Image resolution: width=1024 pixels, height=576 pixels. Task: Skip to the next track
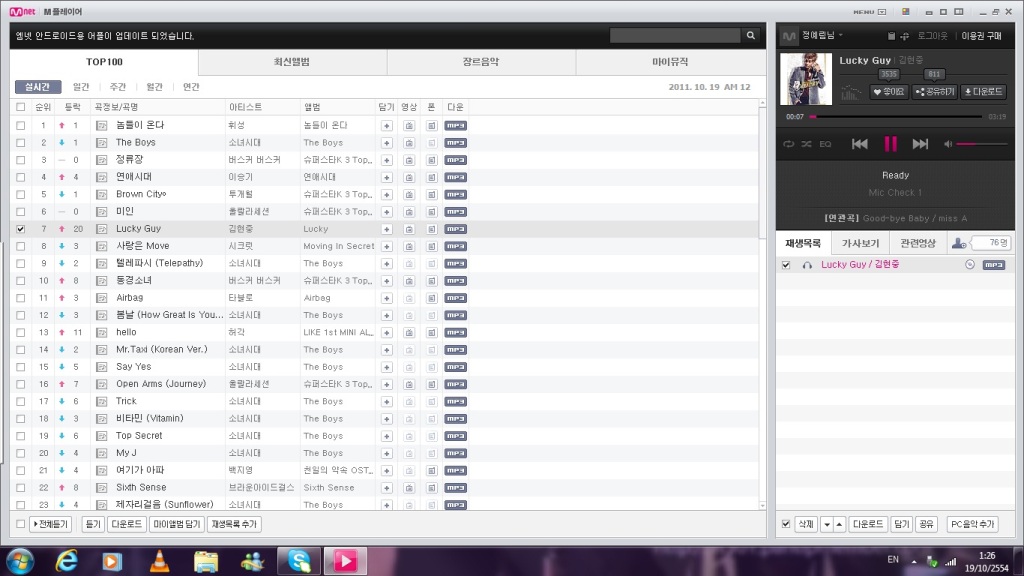click(920, 144)
